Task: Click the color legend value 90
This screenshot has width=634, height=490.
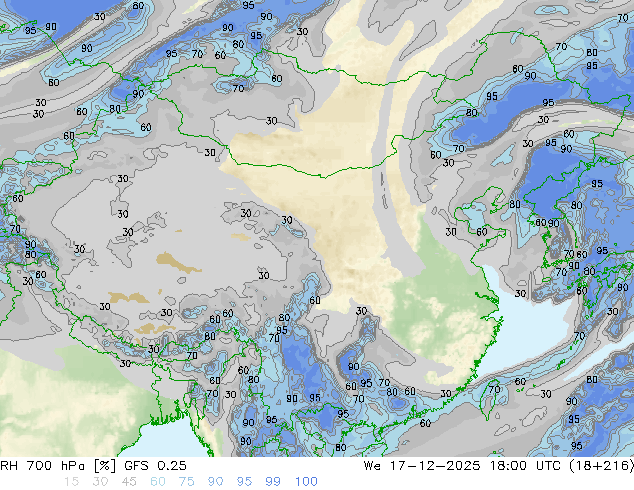Action: [215, 482]
